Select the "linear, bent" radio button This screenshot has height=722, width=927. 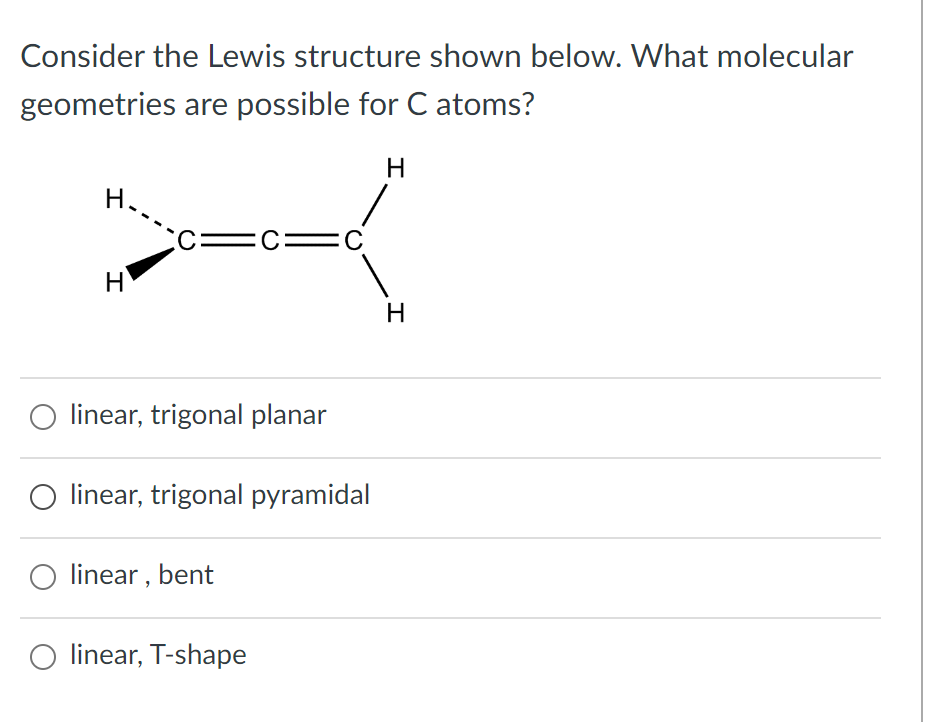point(42,576)
